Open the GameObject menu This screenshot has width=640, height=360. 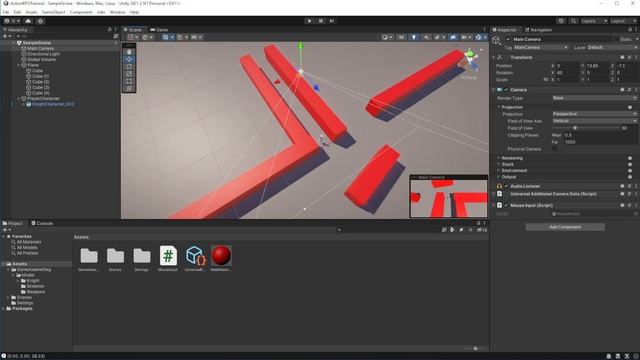coord(53,12)
